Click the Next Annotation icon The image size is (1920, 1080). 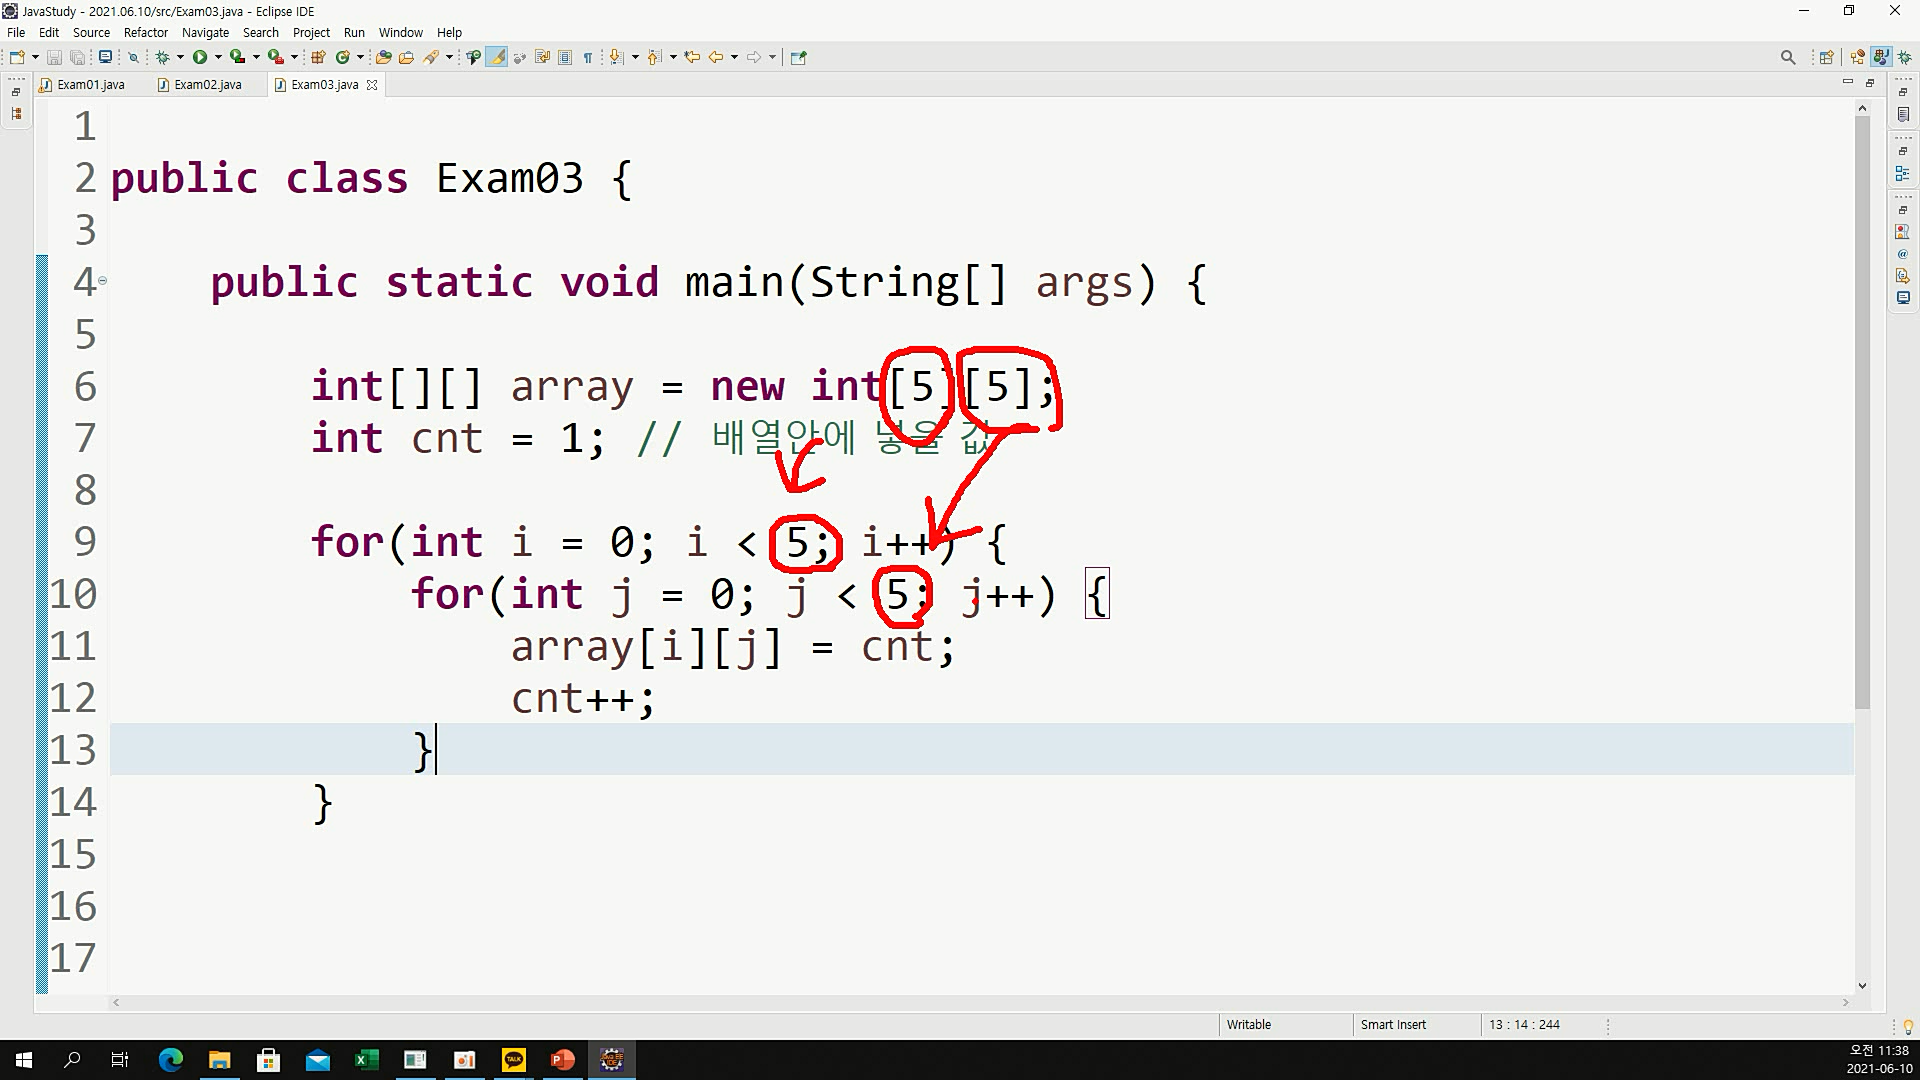(617, 57)
